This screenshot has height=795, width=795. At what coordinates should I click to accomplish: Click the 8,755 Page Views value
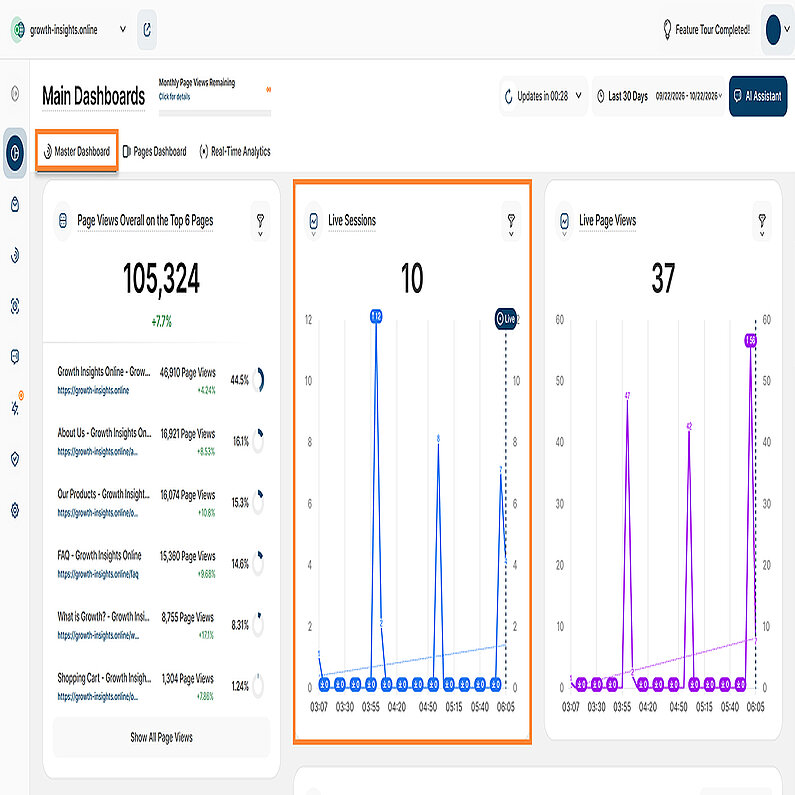(x=188, y=618)
